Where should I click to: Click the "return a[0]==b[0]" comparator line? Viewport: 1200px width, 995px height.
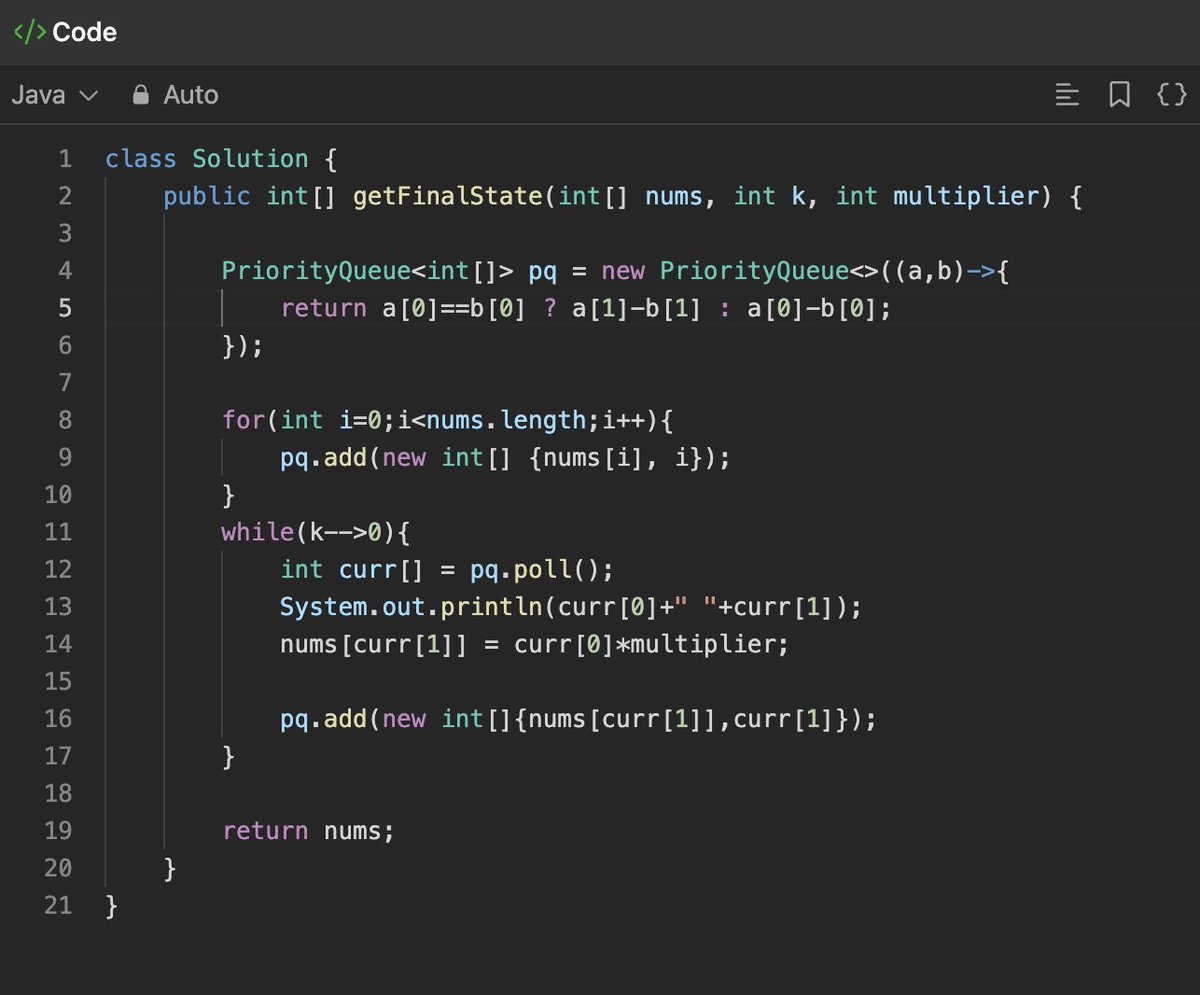(x=585, y=308)
